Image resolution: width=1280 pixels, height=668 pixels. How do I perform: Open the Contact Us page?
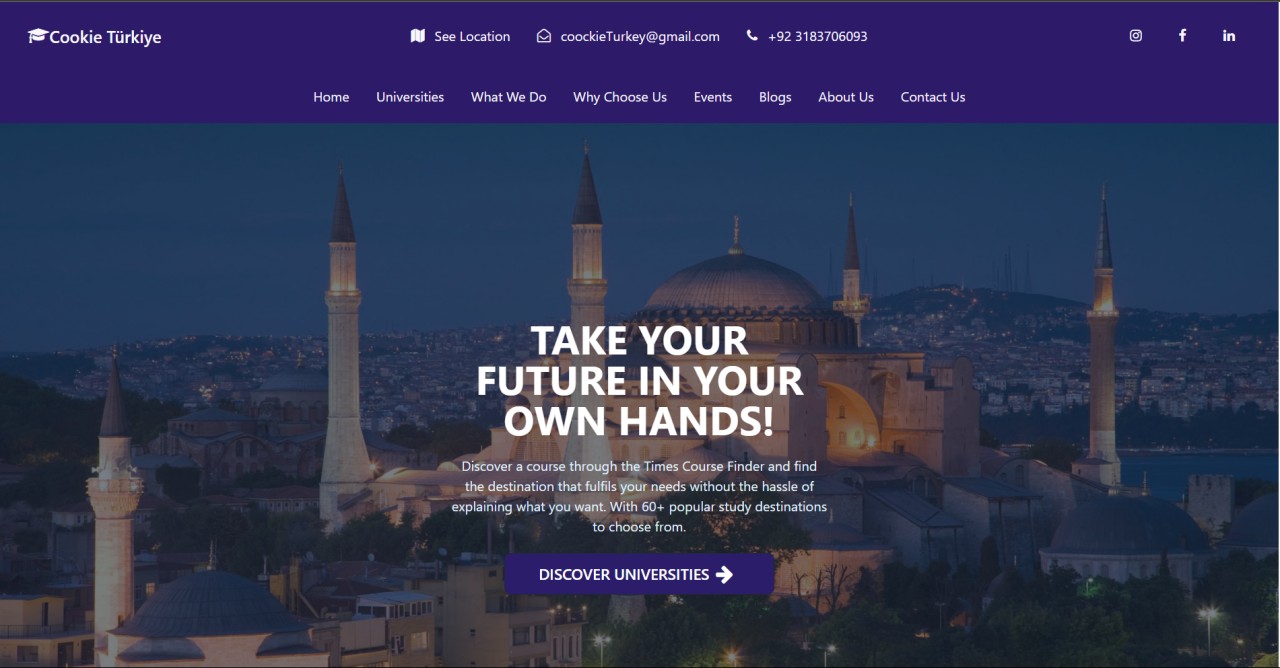tap(933, 97)
